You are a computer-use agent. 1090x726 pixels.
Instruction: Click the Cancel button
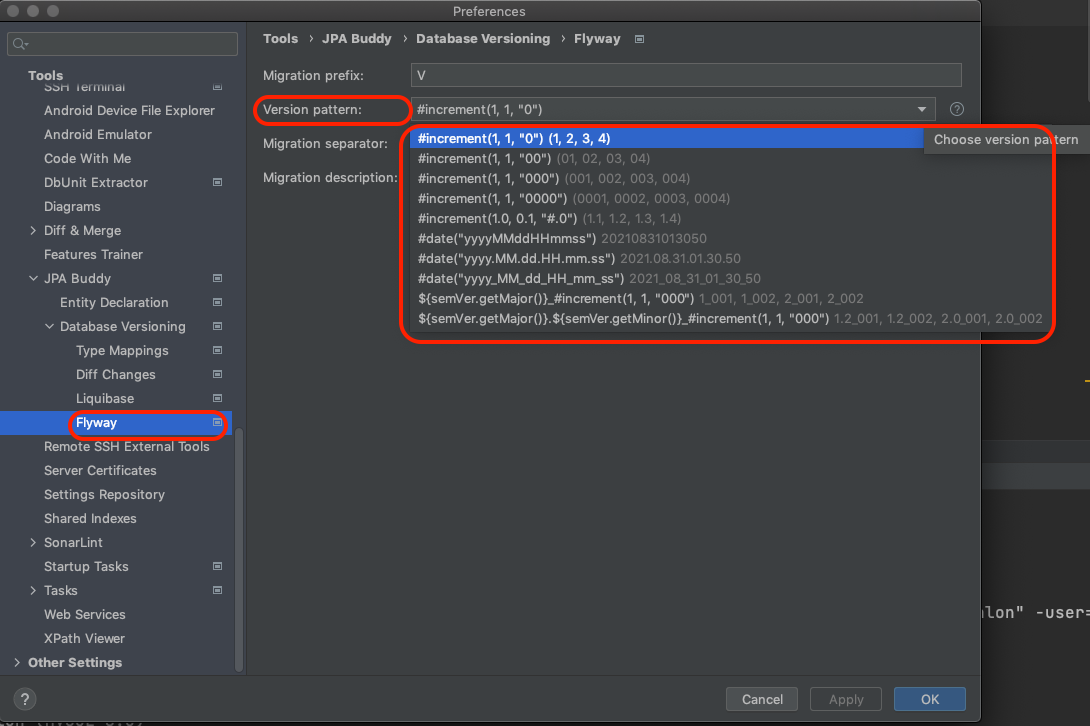(x=762, y=699)
